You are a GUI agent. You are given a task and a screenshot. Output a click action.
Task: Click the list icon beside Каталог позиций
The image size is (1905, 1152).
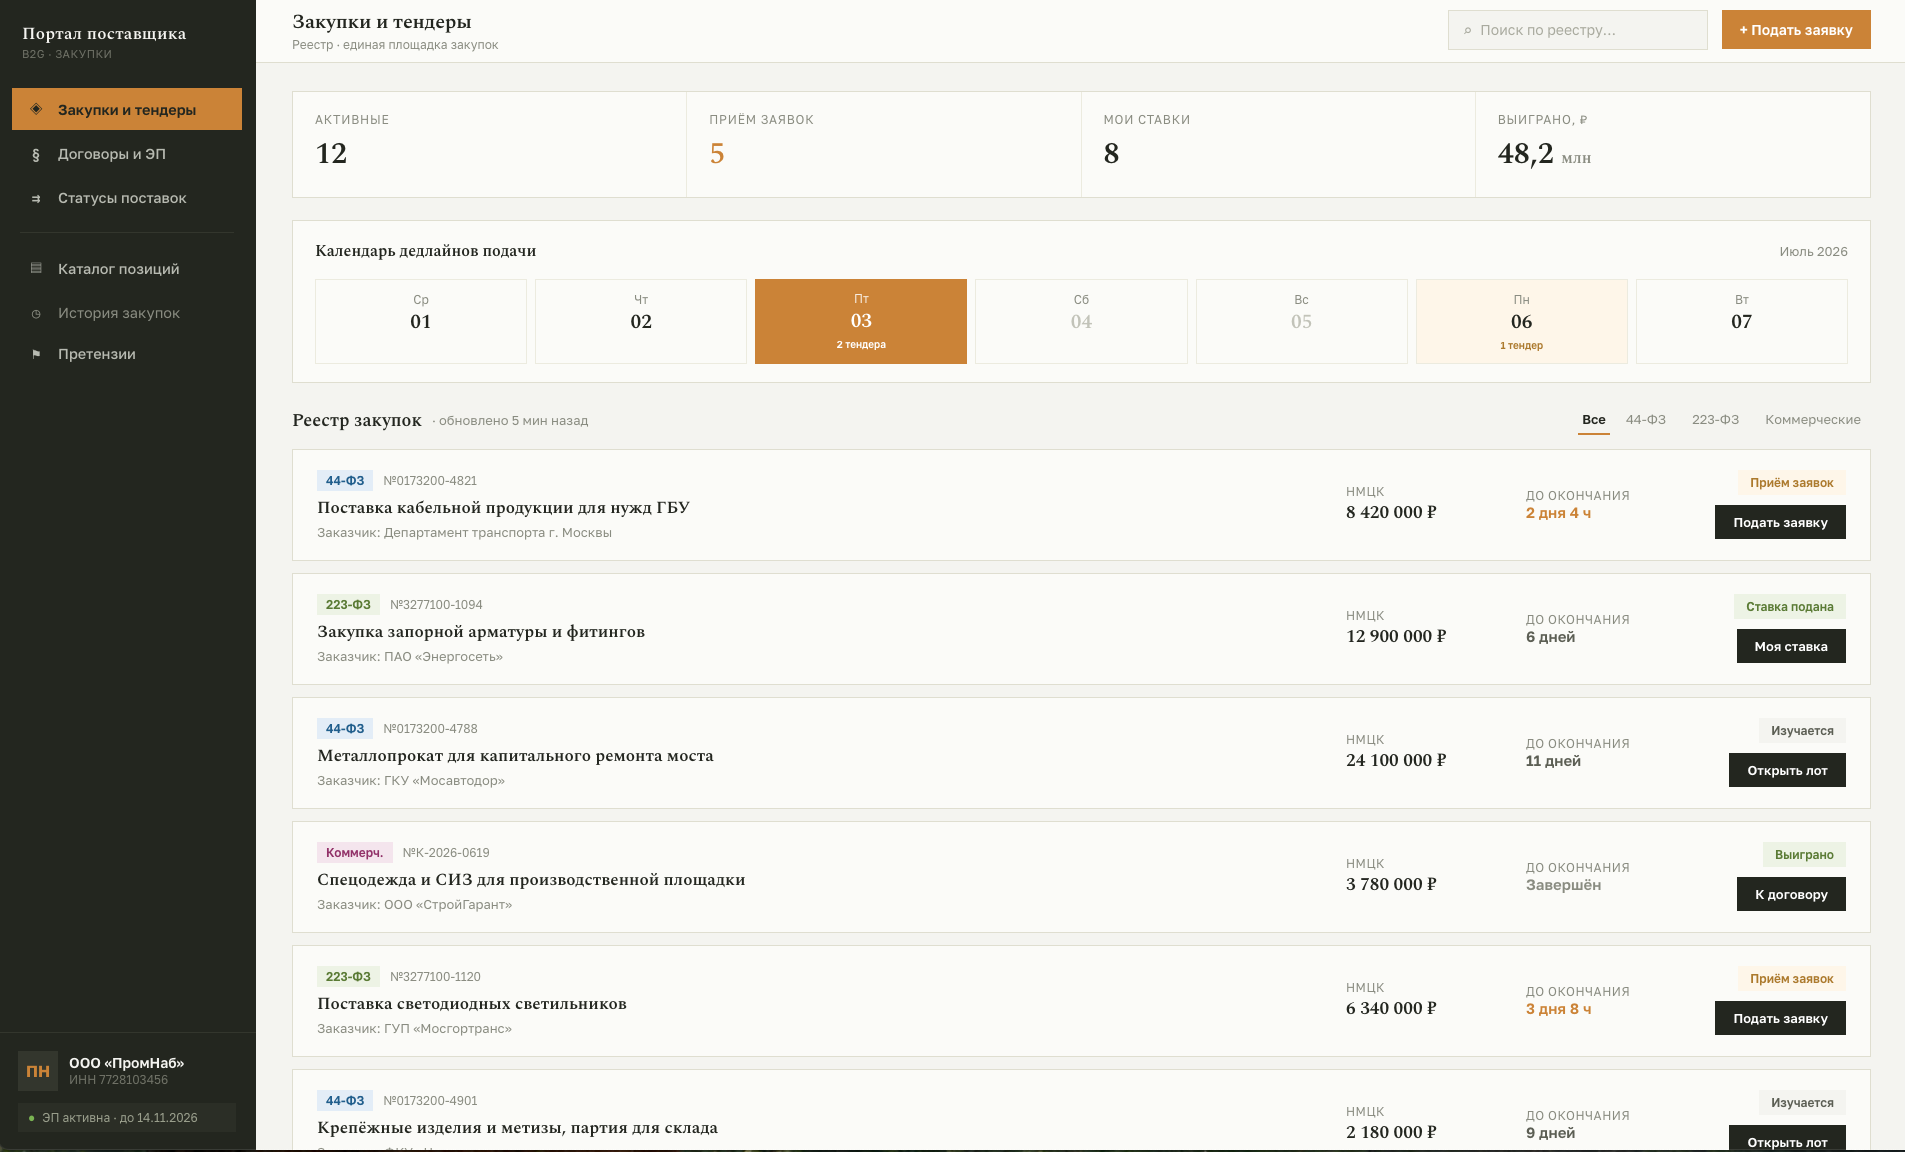pyautogui.click(x=36, y=268)
